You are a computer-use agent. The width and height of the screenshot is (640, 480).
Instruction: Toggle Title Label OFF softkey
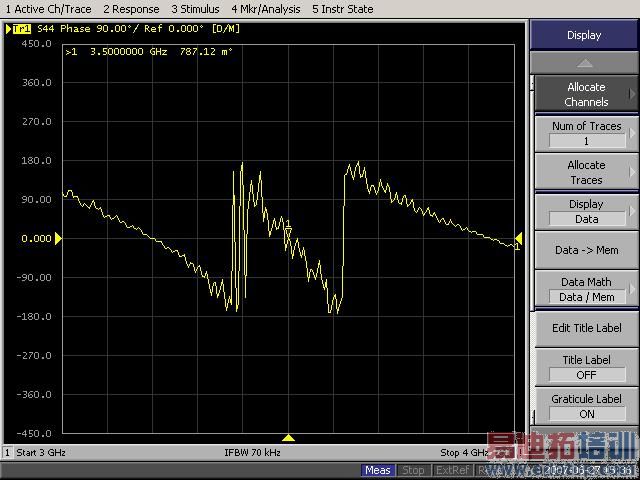pyautogui.click(x=586, y=367)
